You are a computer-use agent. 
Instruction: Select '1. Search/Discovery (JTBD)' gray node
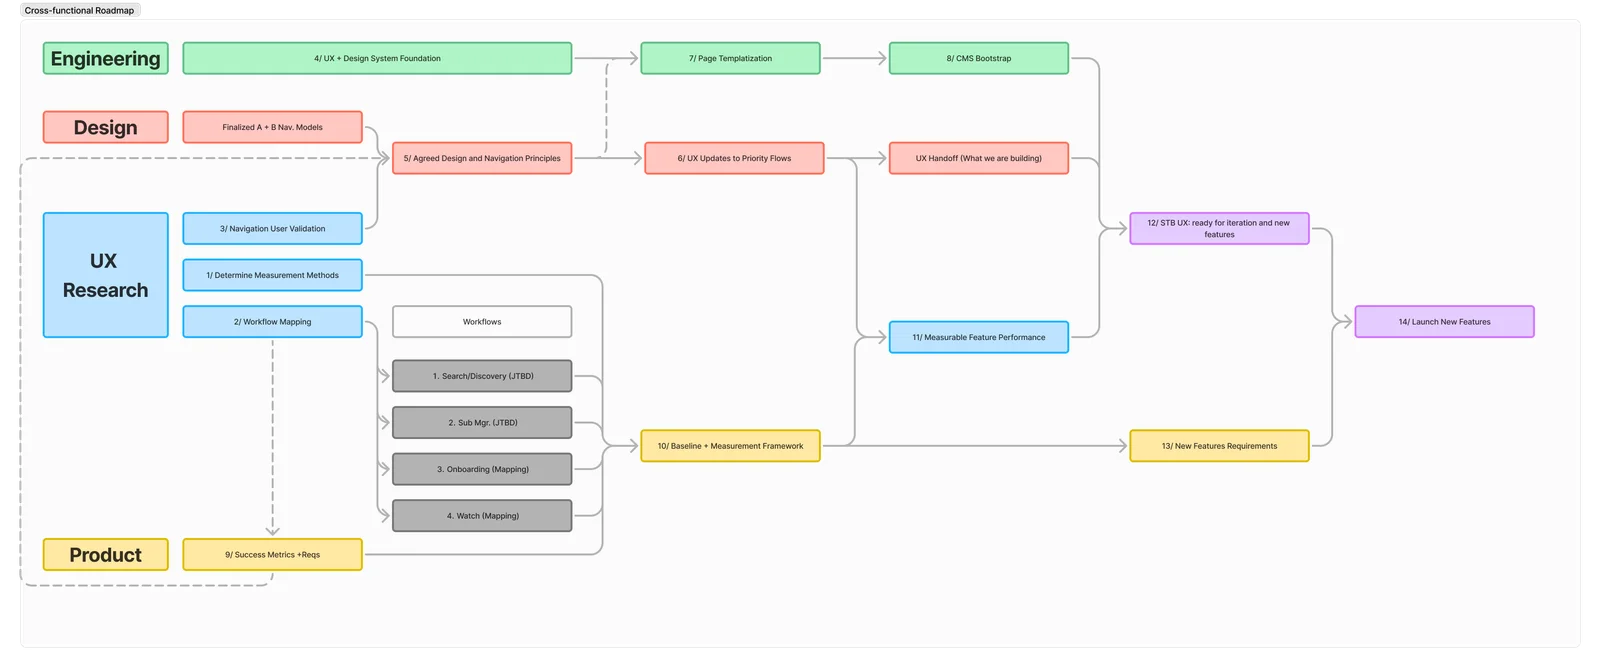point(482,376)
